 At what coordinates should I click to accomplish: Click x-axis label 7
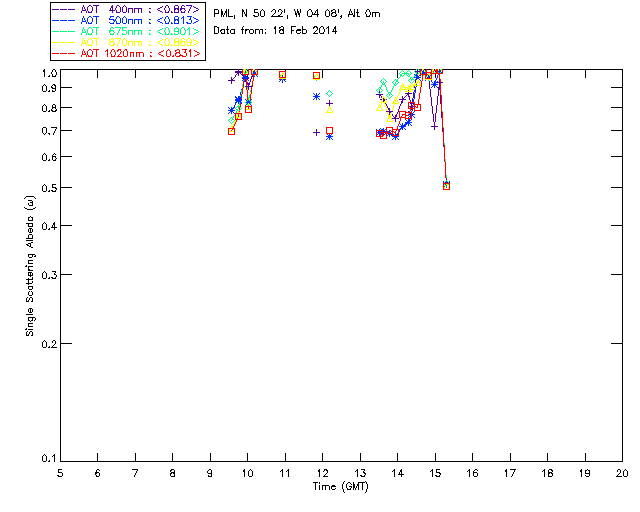[x=135, y=473]
